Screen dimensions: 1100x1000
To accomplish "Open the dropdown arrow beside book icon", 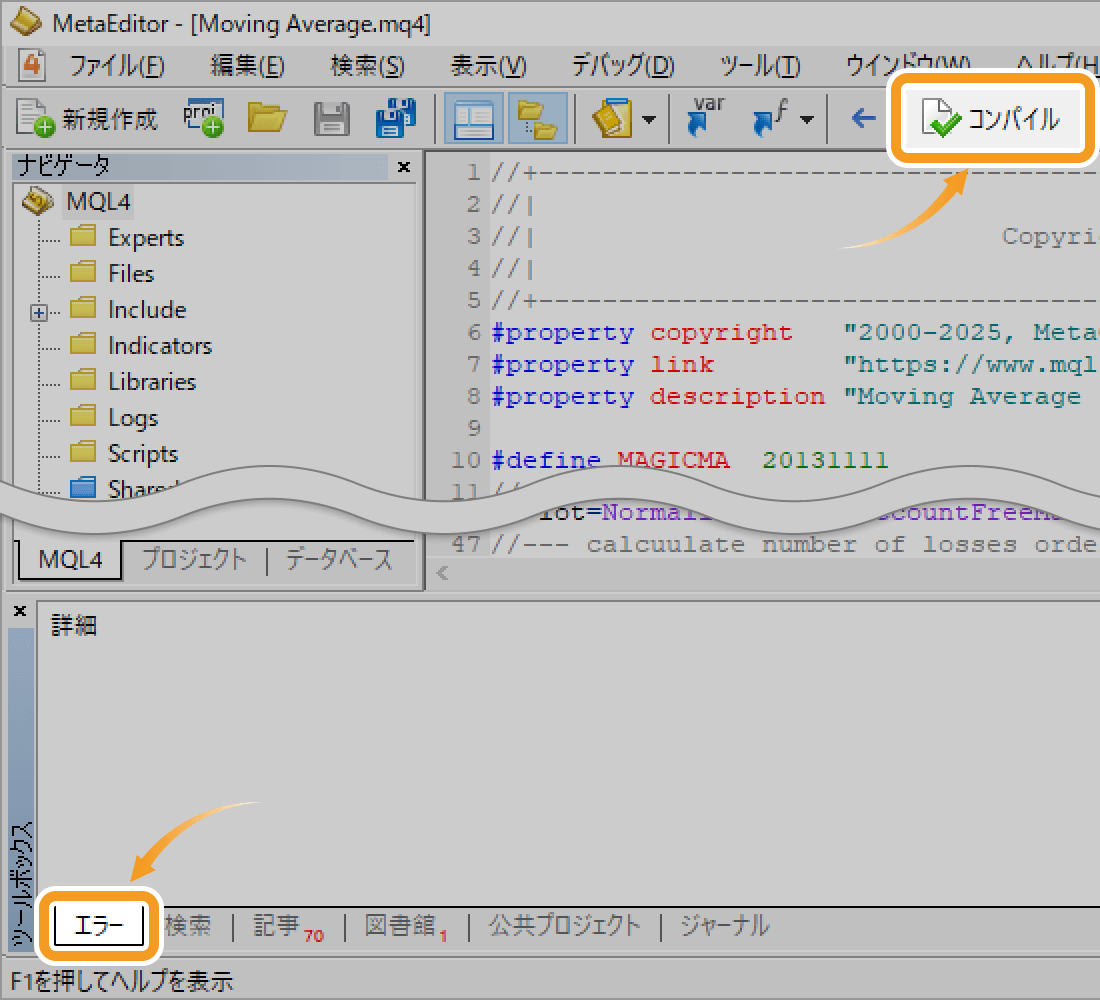I will pyautogui.click(x=649, y=120).
